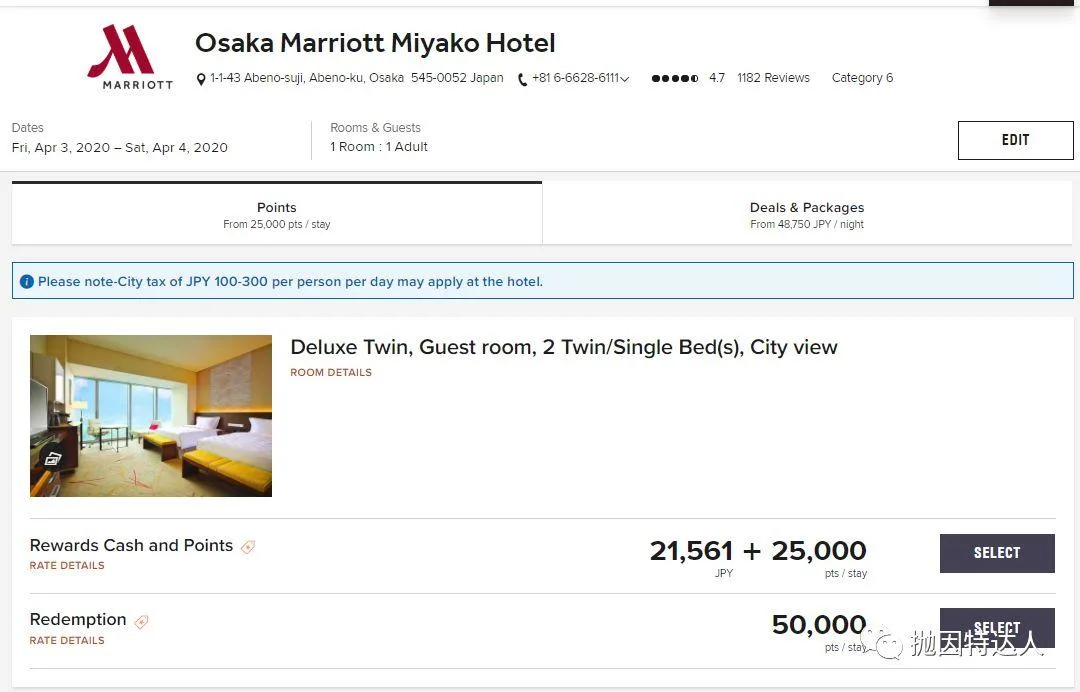This screenshot has width=1080, height=692.
Task: Select the Rewards Cash and Points rate
Action: tap(997, 553)
